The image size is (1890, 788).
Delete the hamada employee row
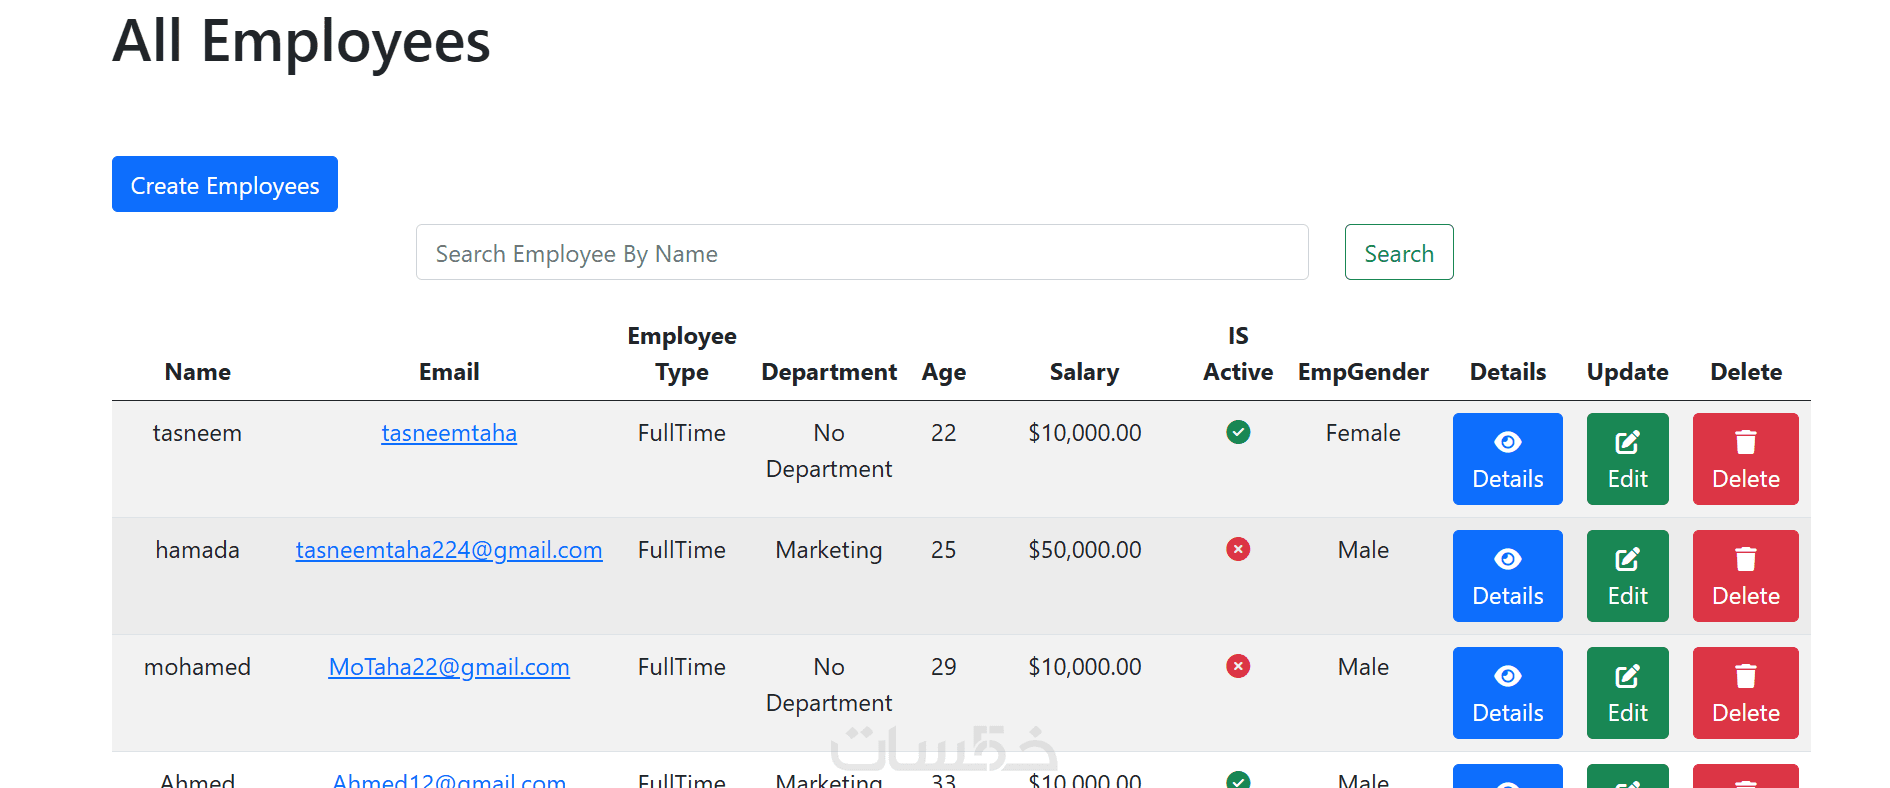pyautogui.click(x=1745, y=576)
